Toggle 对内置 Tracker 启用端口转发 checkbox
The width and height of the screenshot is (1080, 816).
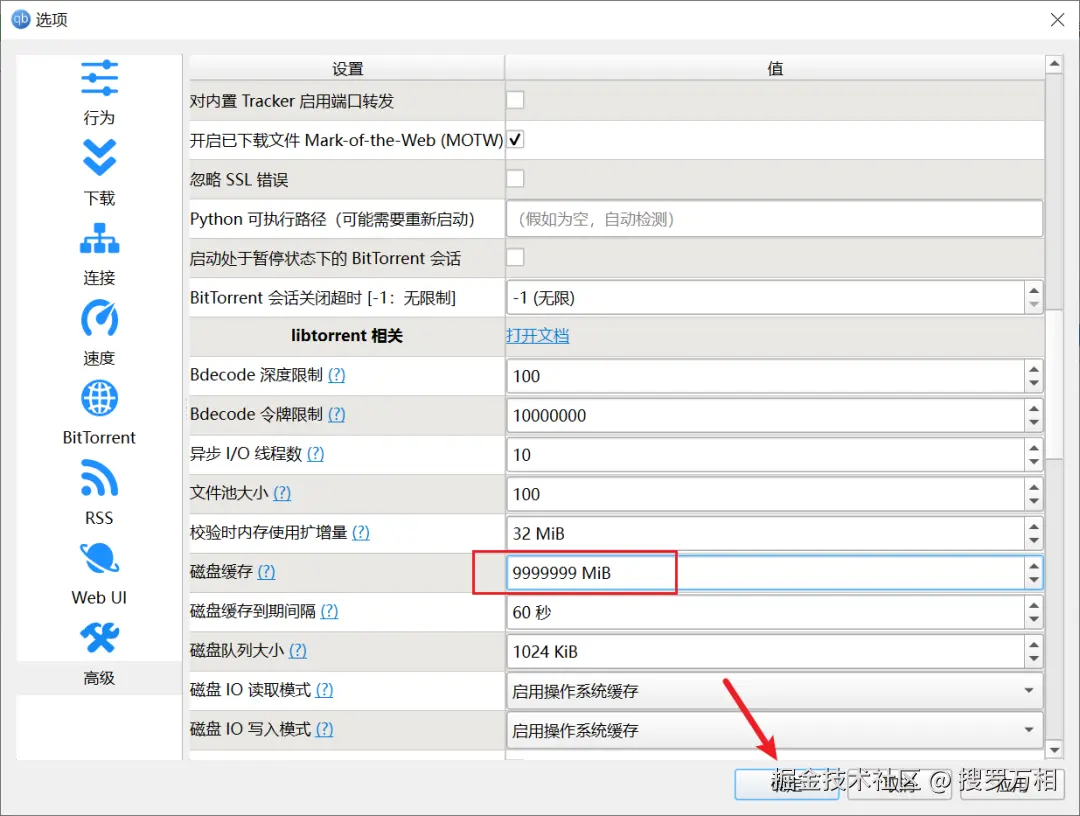click(x=515, y=101)
